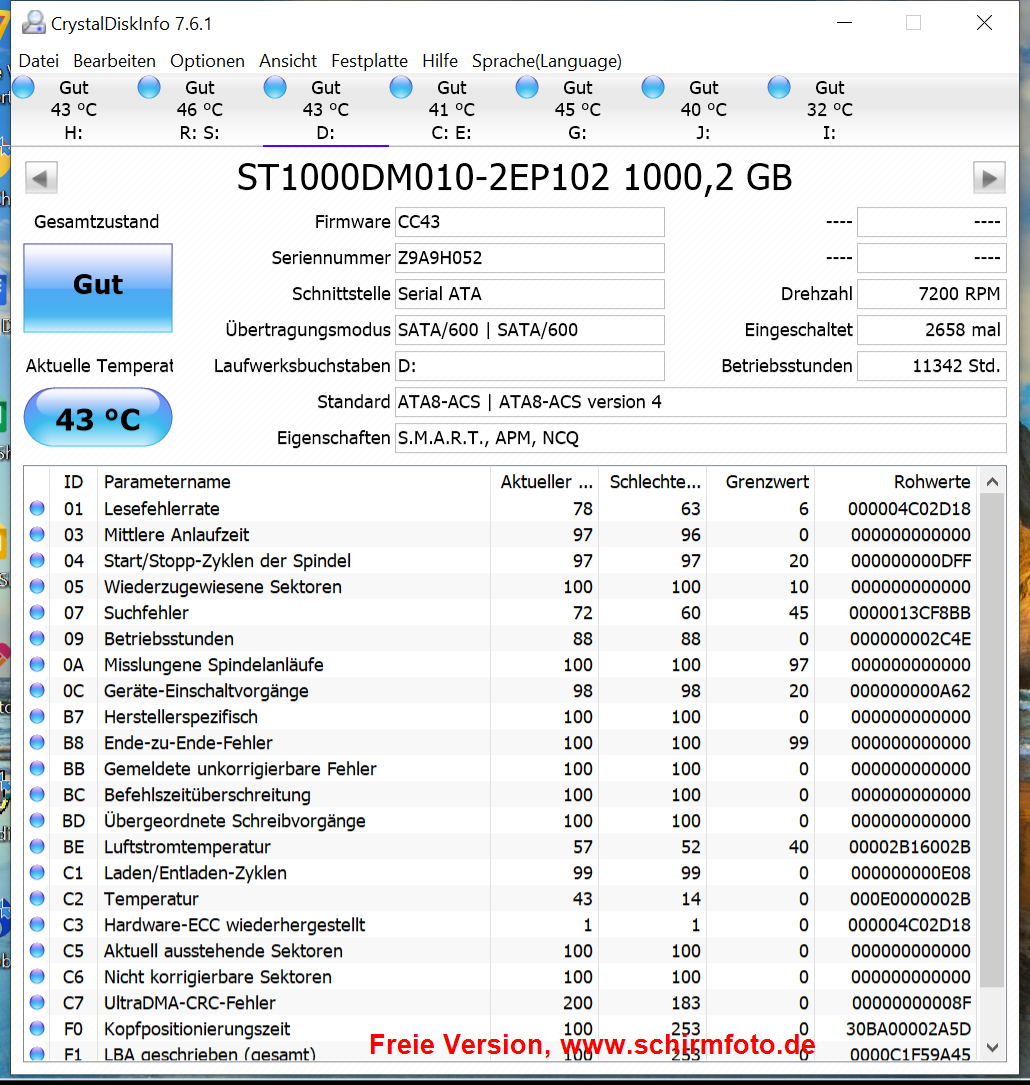Viewport: 1030px width, 1085px height.
Task: Select the Herstellerspezifisch row
Action: point(502,717)
